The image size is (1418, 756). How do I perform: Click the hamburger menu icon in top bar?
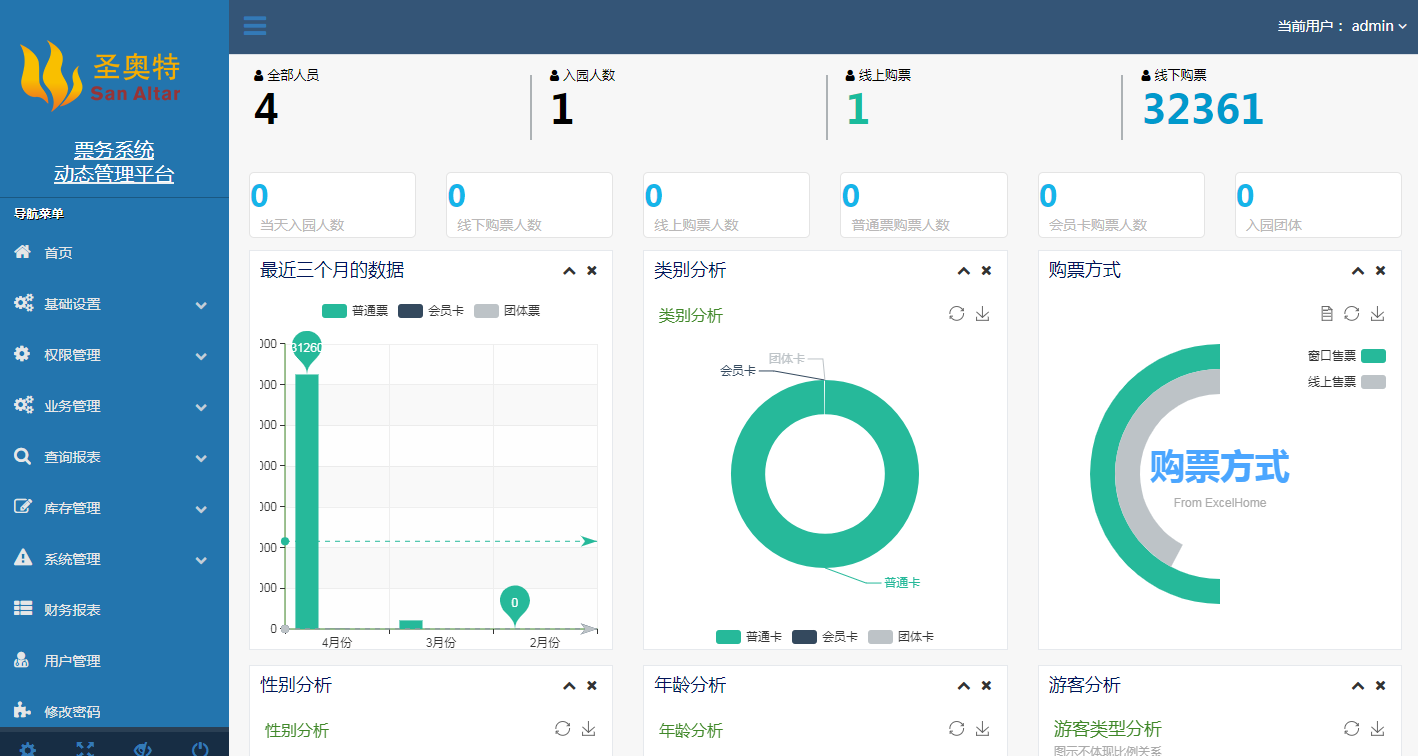click(255, 26)
